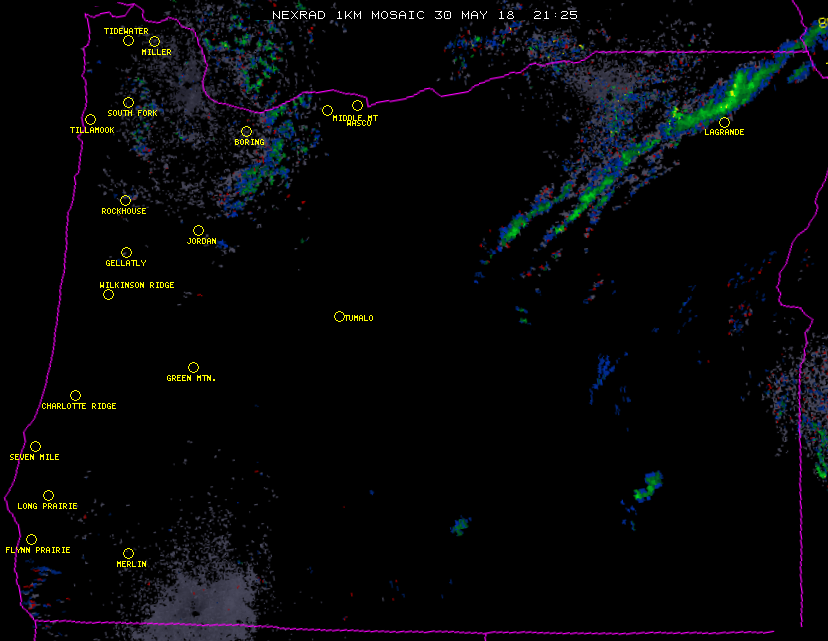Click the Charlotte Ridge text label
This screenshot has width=828, height=641.
pyautogui.click(x=79, y=406)
